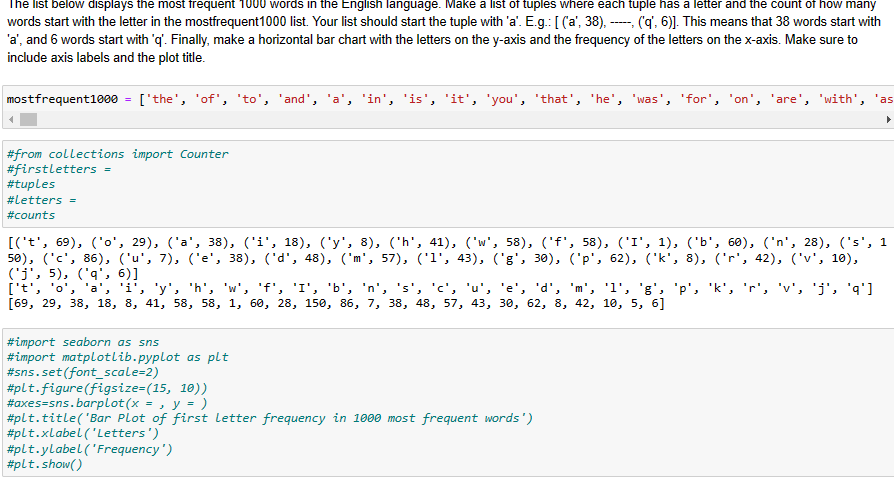Click the letters list output line

tap(440, 289)
